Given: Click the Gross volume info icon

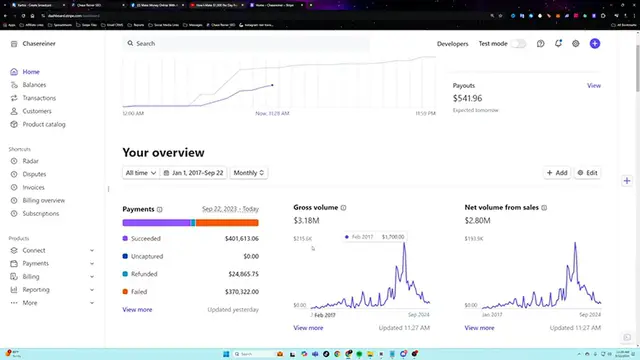Looking at the screenshot, I should pos(343,208).
